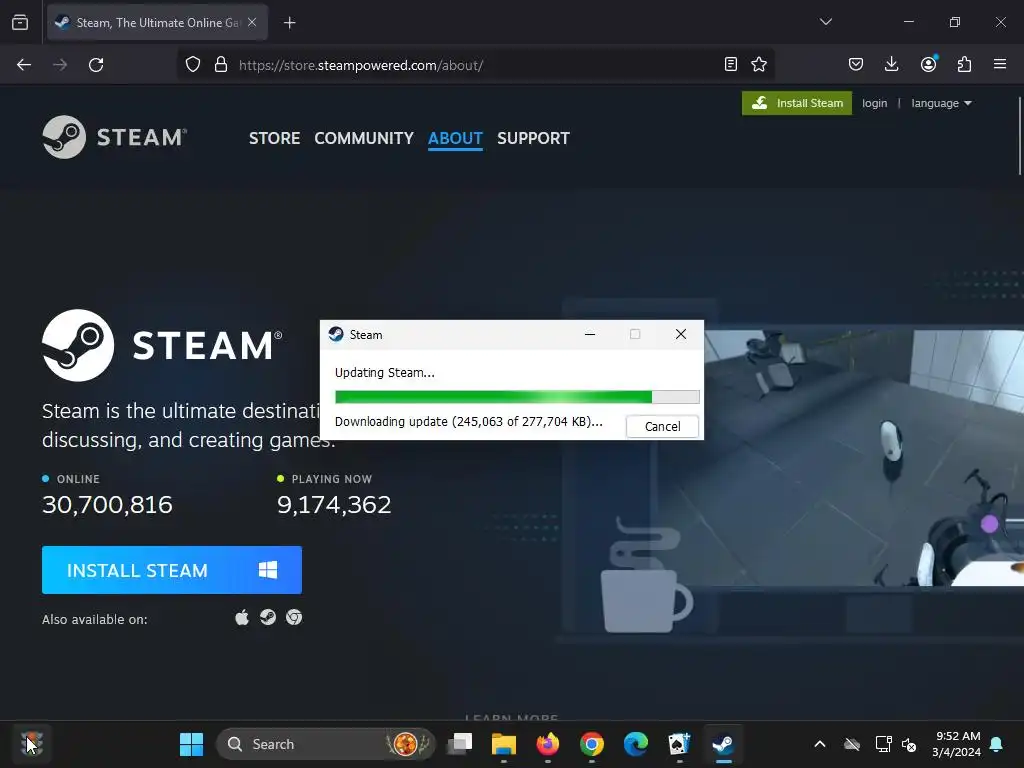This screenshot has height=768, width=1024.
Task: Expand the language dropdown
Action: pyautogui.click(x=941, y=103)
